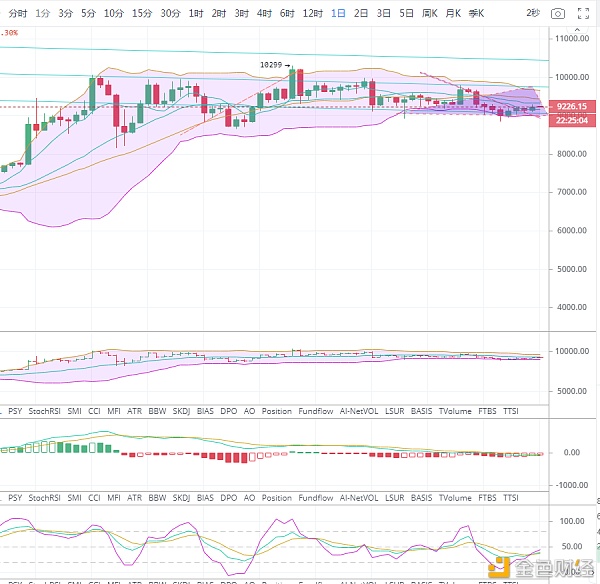This screenshot has height=584, width=600.
Task: Choose the highlighted 1日 daily interval
Action: [x=338, y=13]
